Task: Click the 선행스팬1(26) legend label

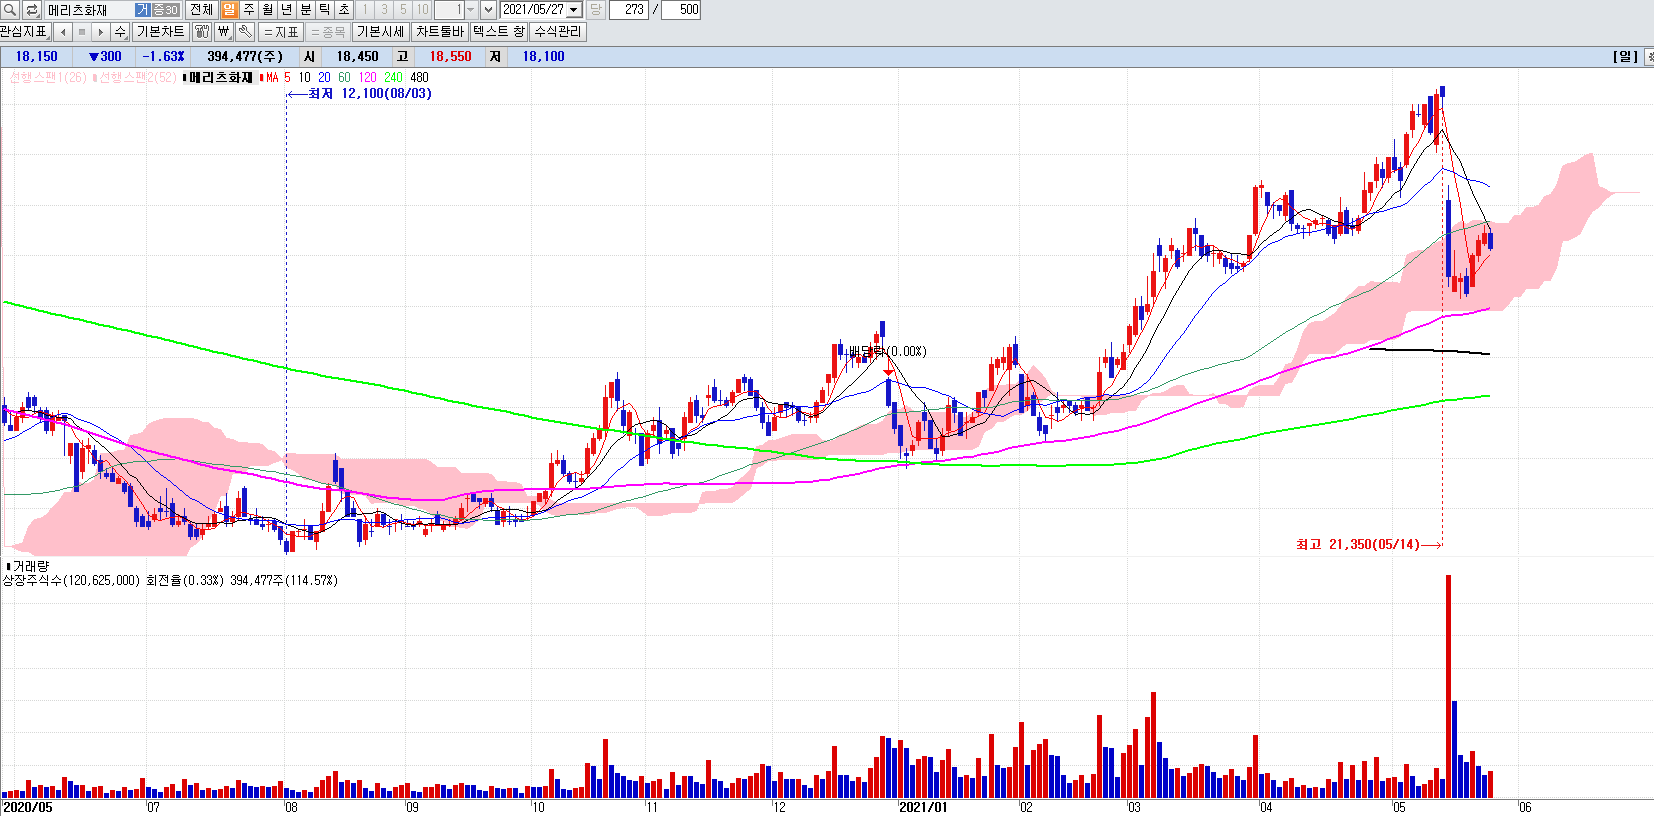Action: point(47,77)
